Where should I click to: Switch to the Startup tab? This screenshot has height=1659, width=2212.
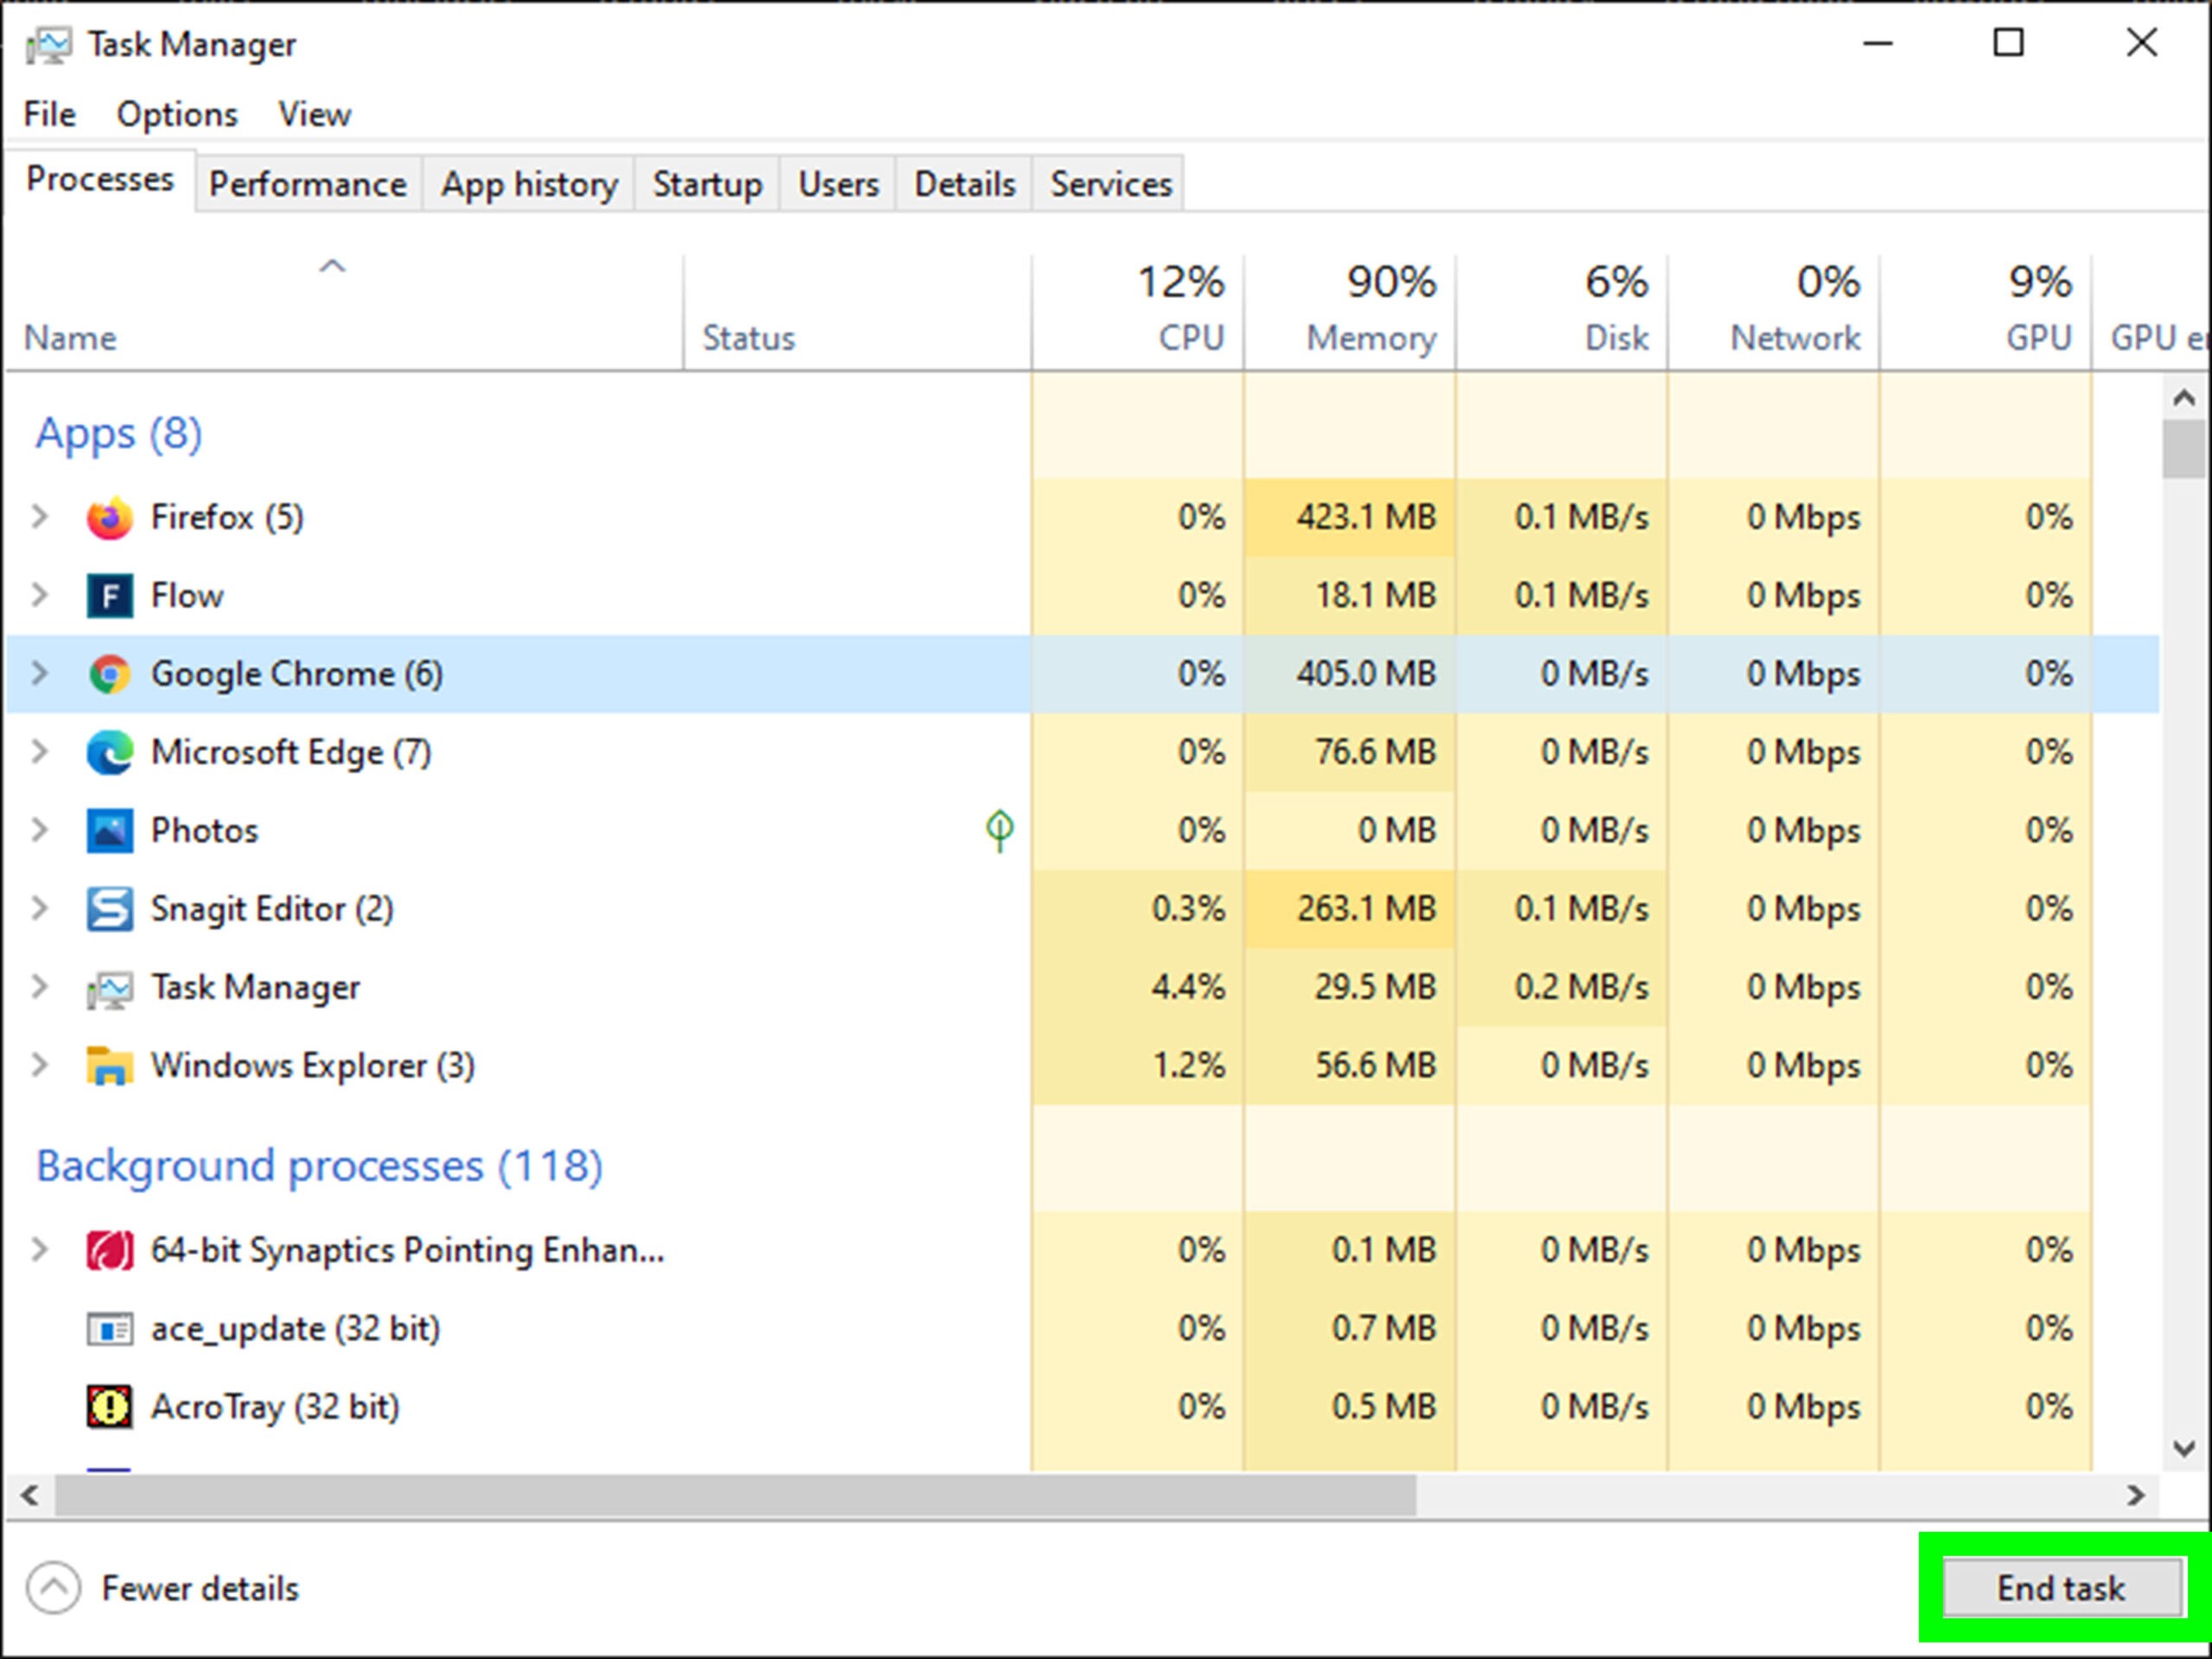pyautogui.click(x=707, y=184)
